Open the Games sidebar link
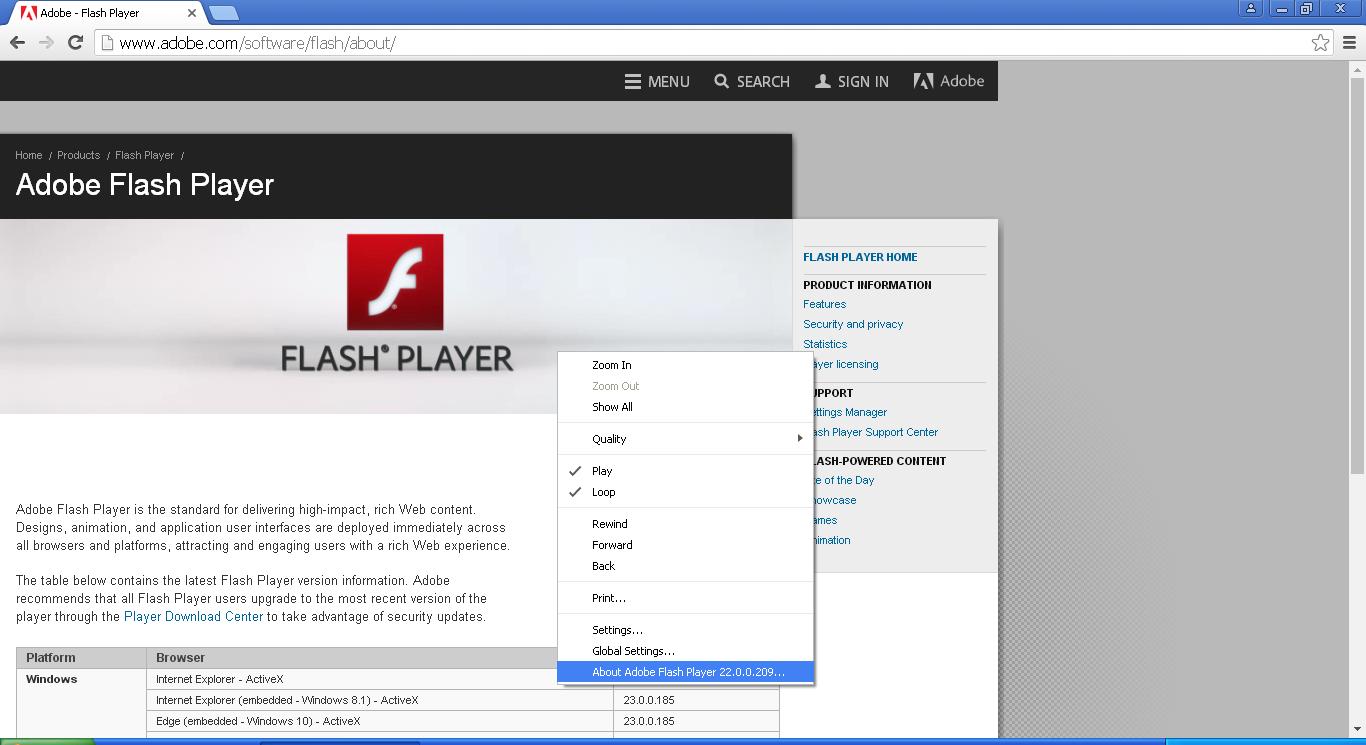Image resolution: width=1366 pixels, height=745 pixels. click(826, 520)
